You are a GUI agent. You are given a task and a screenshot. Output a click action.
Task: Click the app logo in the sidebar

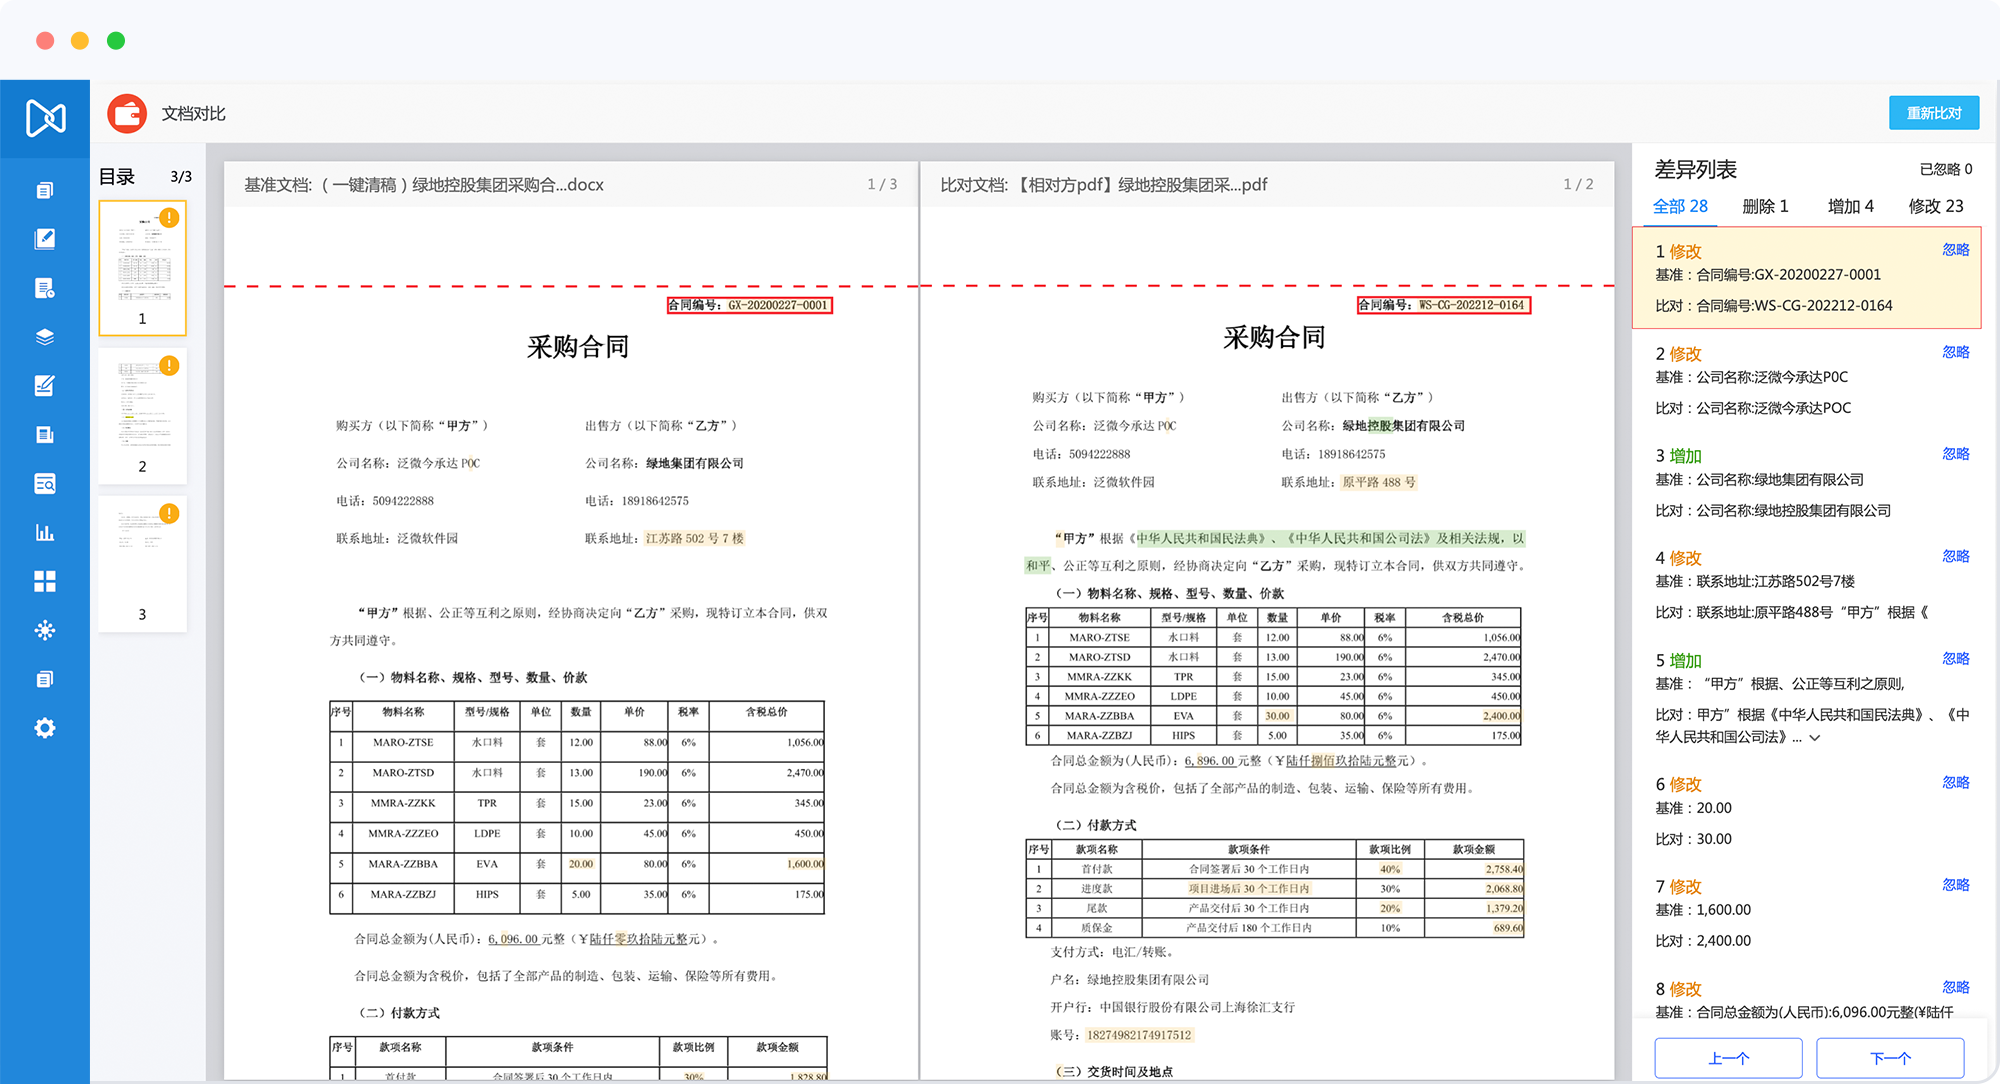[x=45, y=118]
